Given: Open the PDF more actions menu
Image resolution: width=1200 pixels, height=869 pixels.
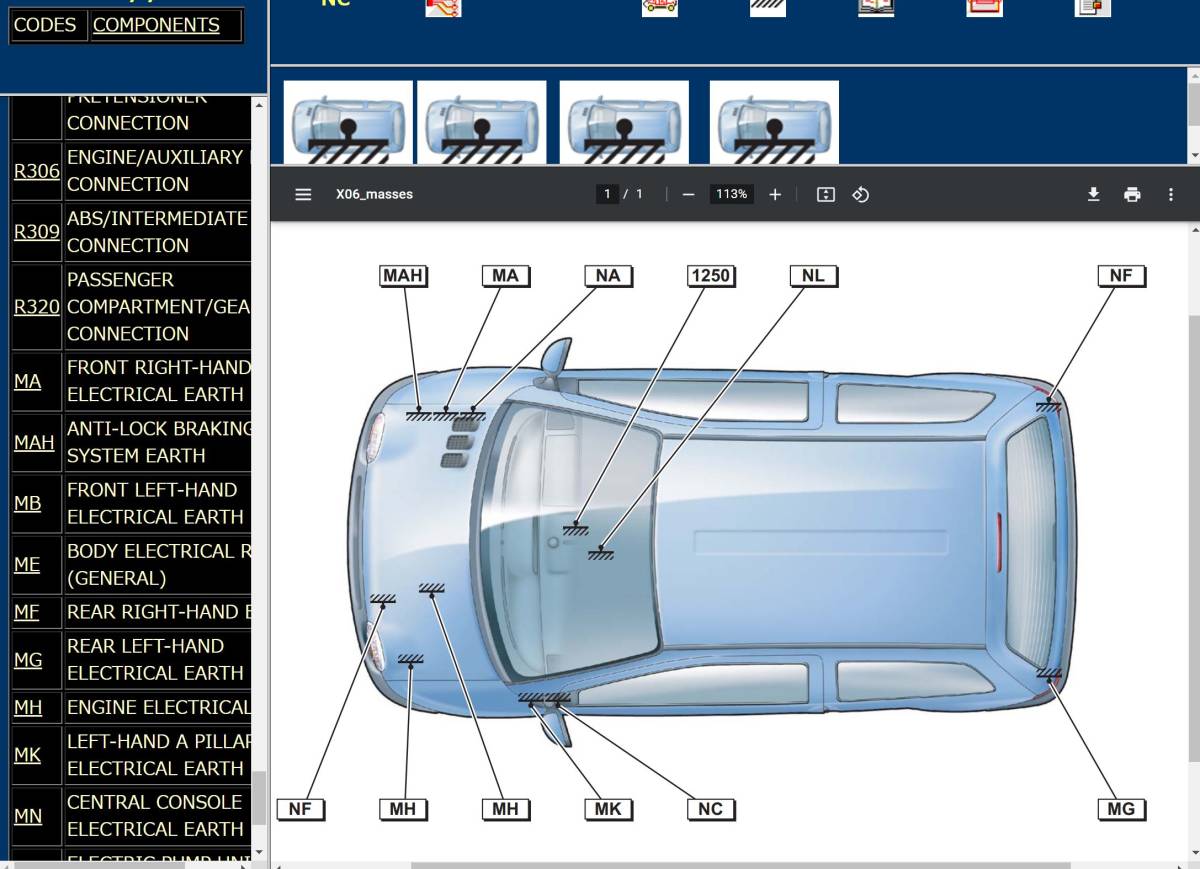Looking at the screenshot, I should coord(1171,194).
